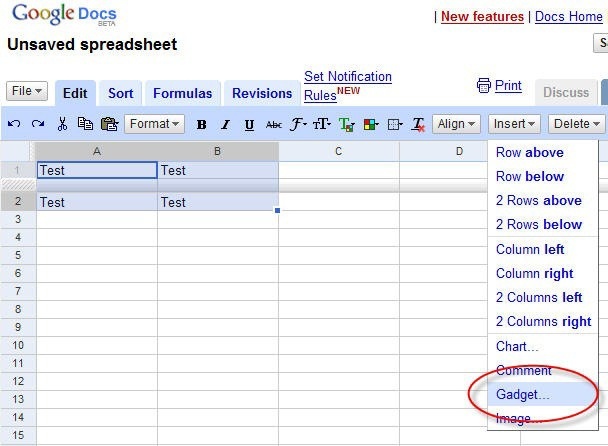
Task: Click cell B1 containing Test
Action: pyautogui.click(x=218, y=170)
